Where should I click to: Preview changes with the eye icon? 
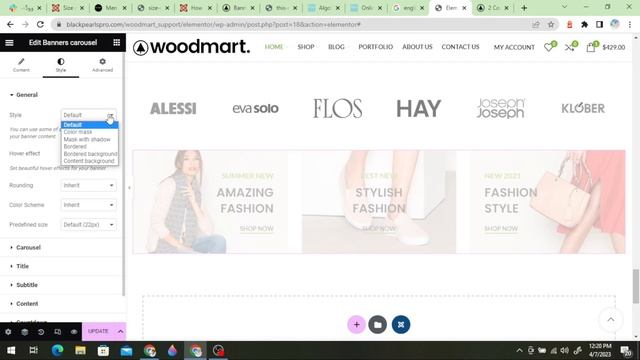74,332
